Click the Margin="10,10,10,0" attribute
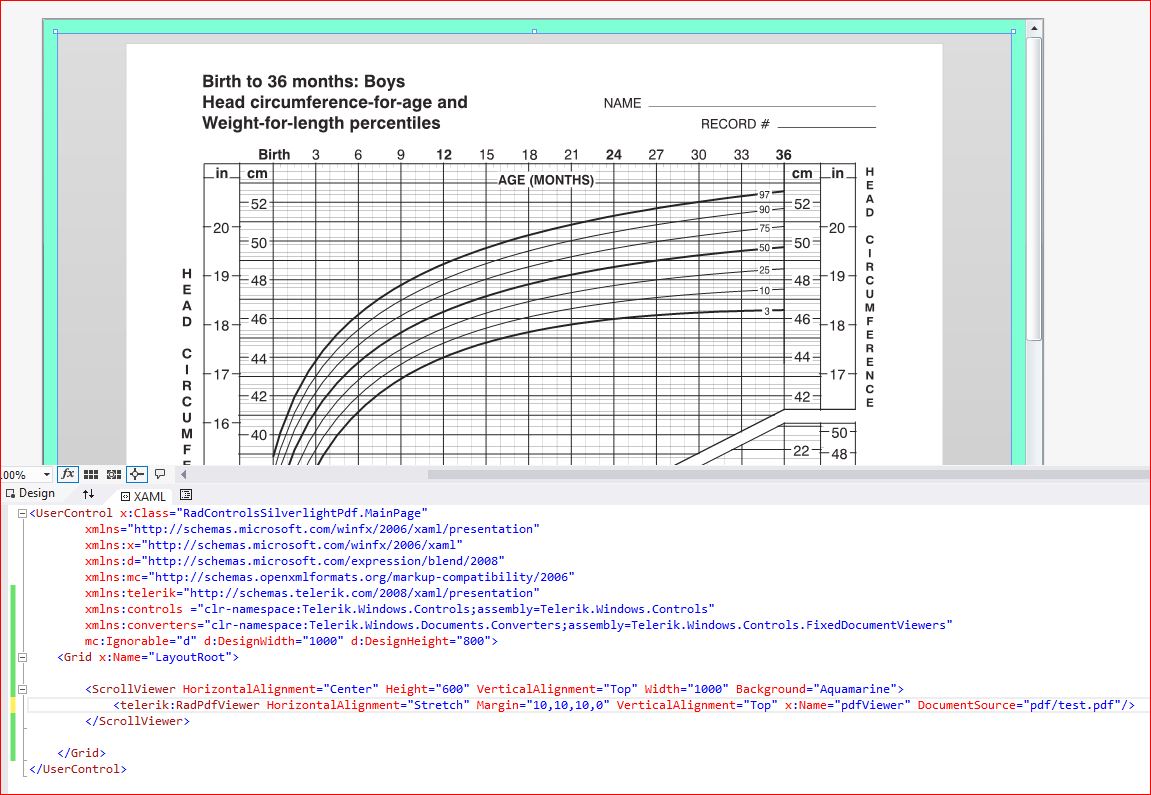The height and width of the screenshot is (795, 1151). pos(542,705)
